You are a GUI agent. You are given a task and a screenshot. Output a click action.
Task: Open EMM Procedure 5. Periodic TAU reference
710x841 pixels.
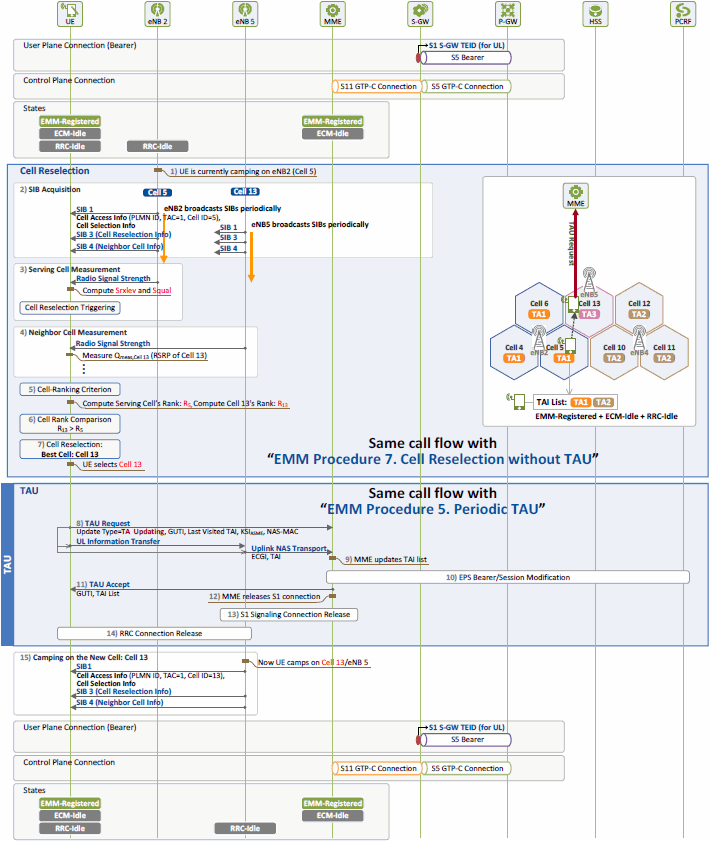433,509
